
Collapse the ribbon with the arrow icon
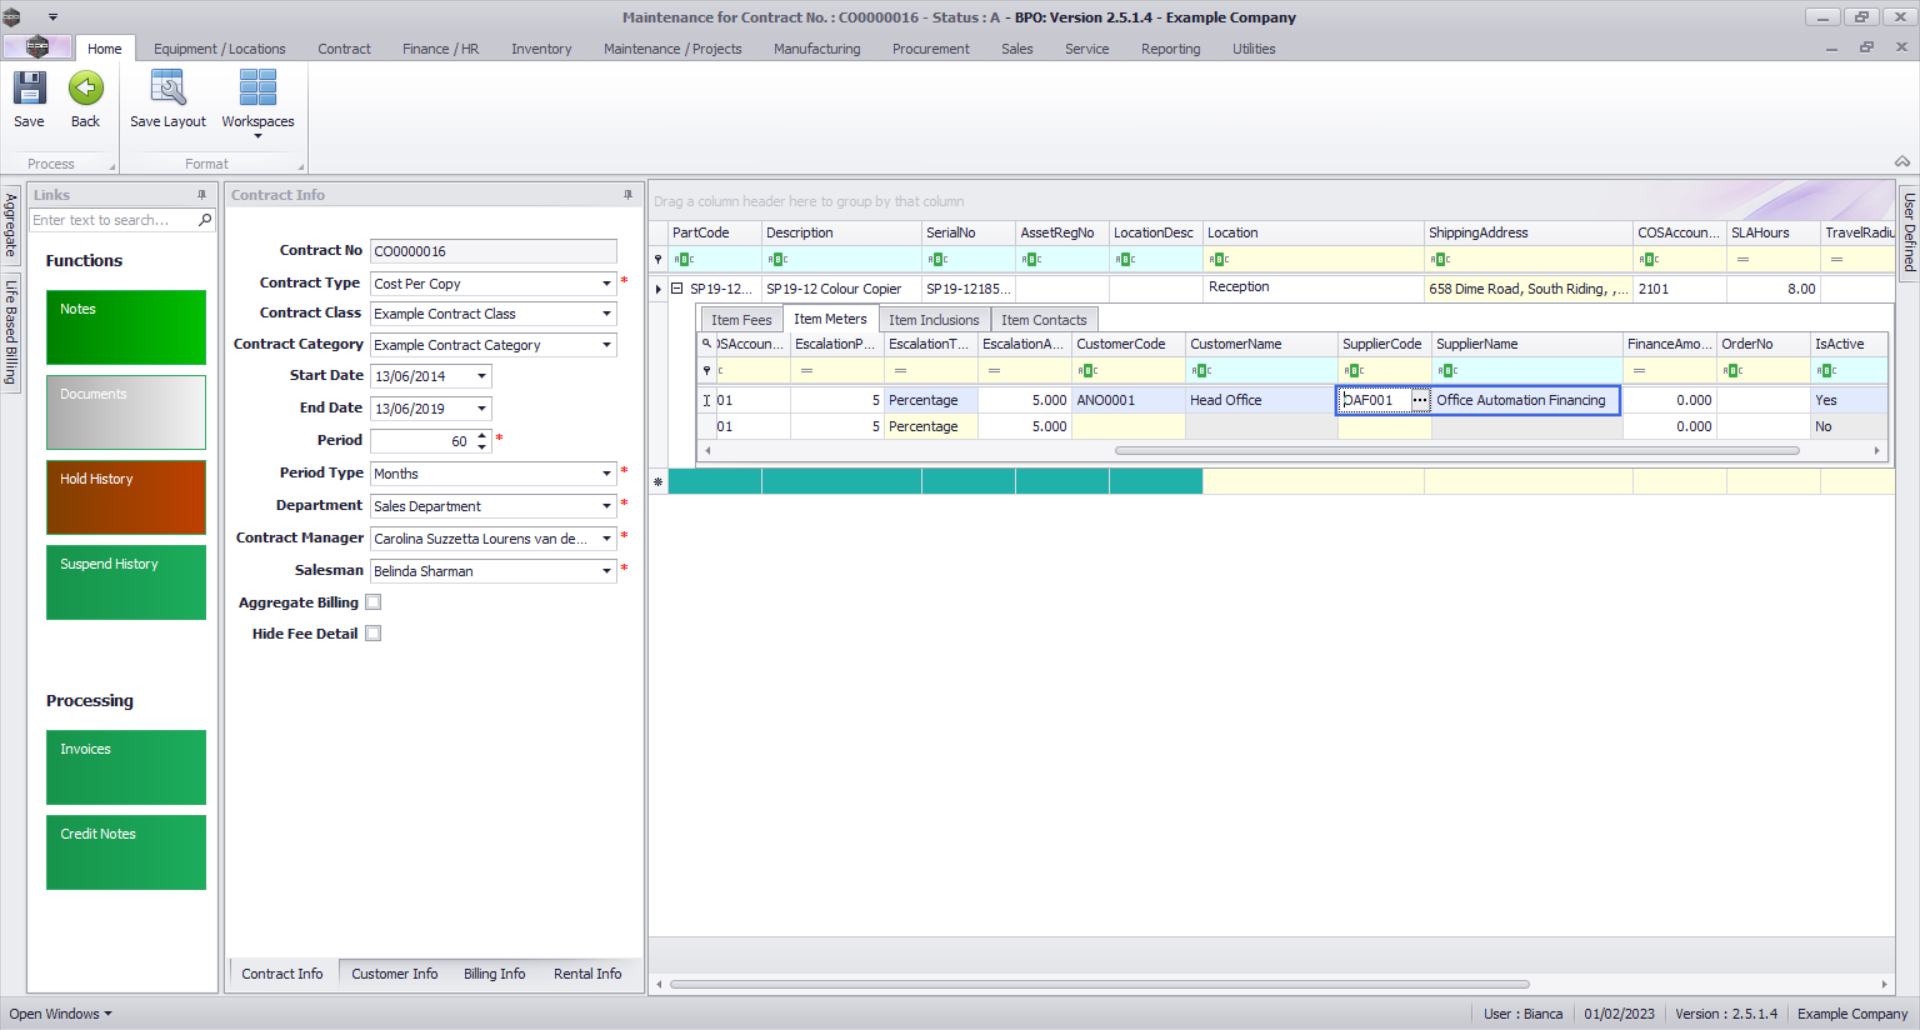pos(1901,162)
